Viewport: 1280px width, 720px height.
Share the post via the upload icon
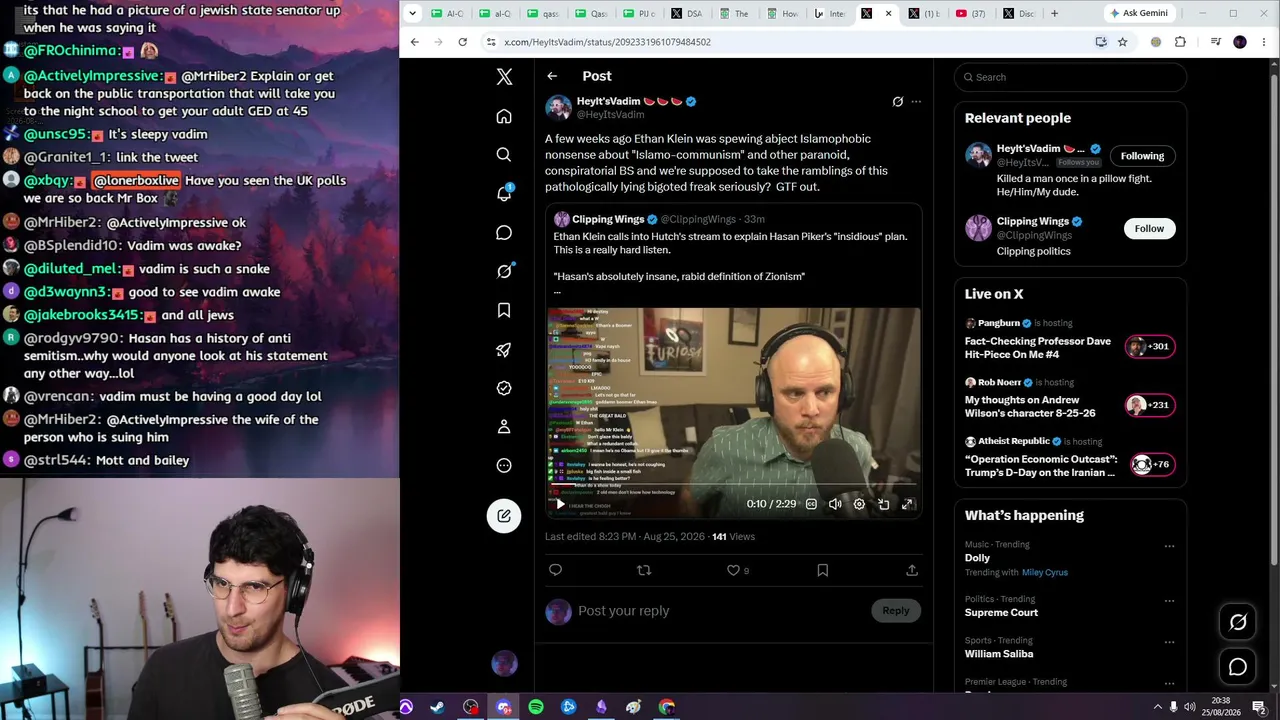click(x=911, y=570)
